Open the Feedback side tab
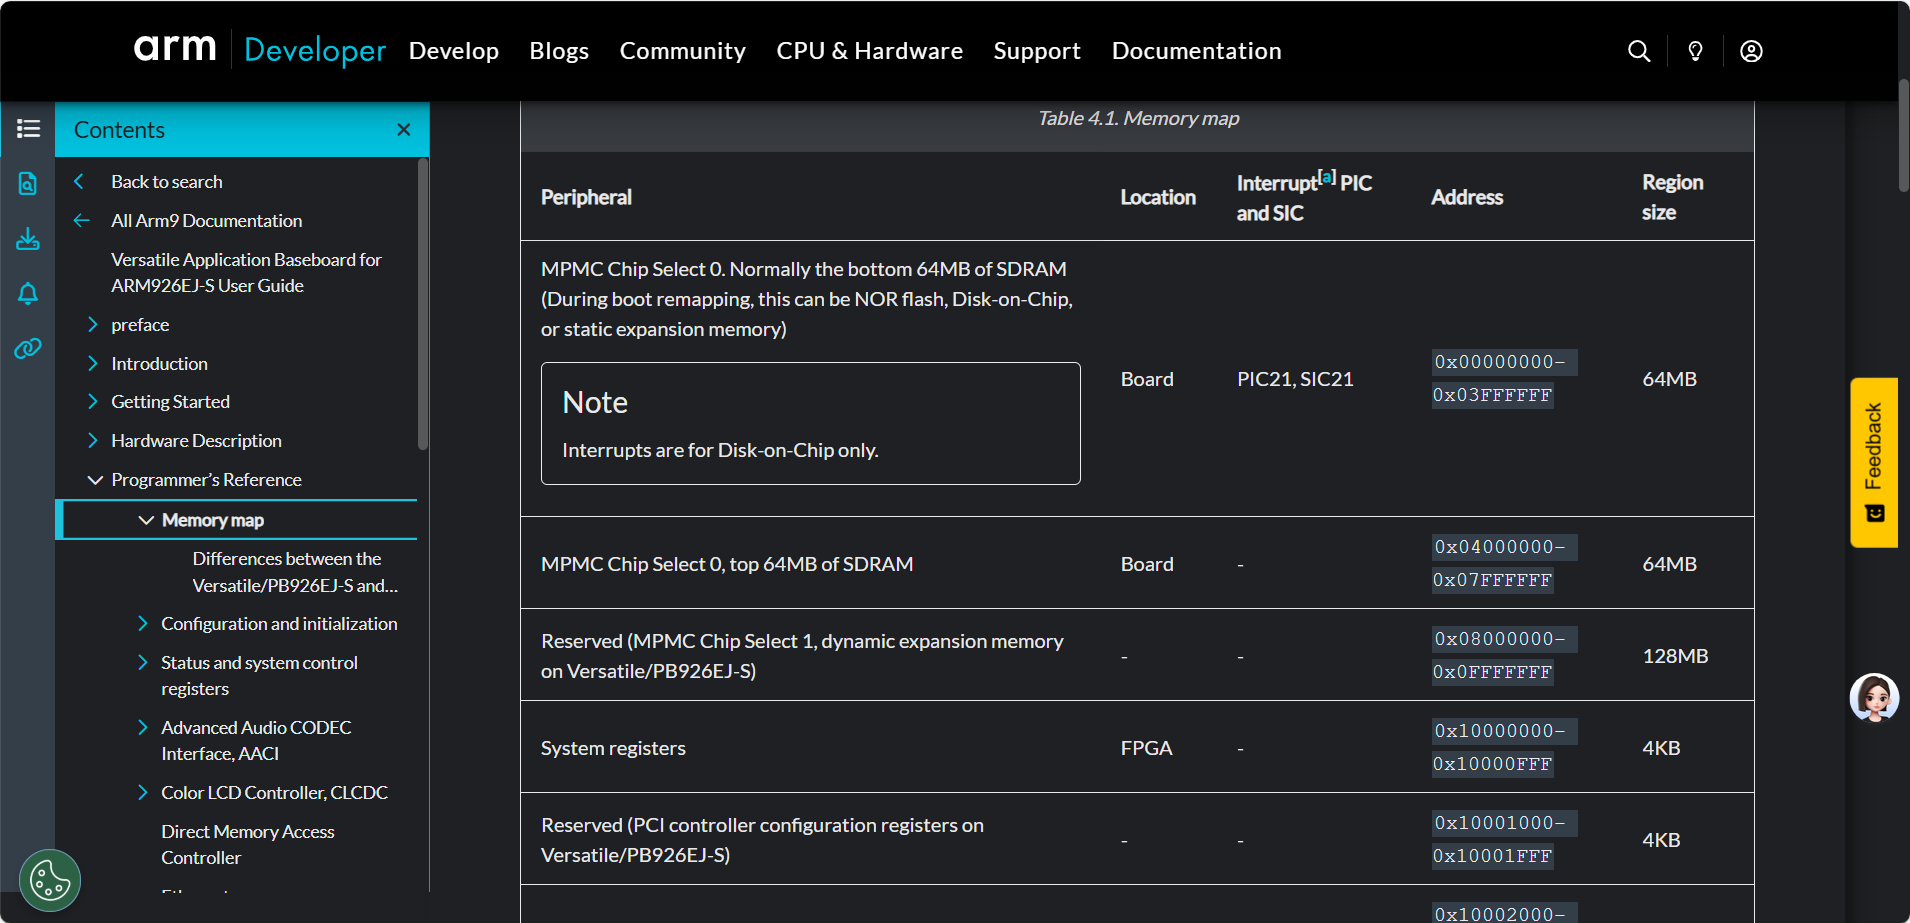This screenshot has width=1910, height=923. tap(1874, 462)
